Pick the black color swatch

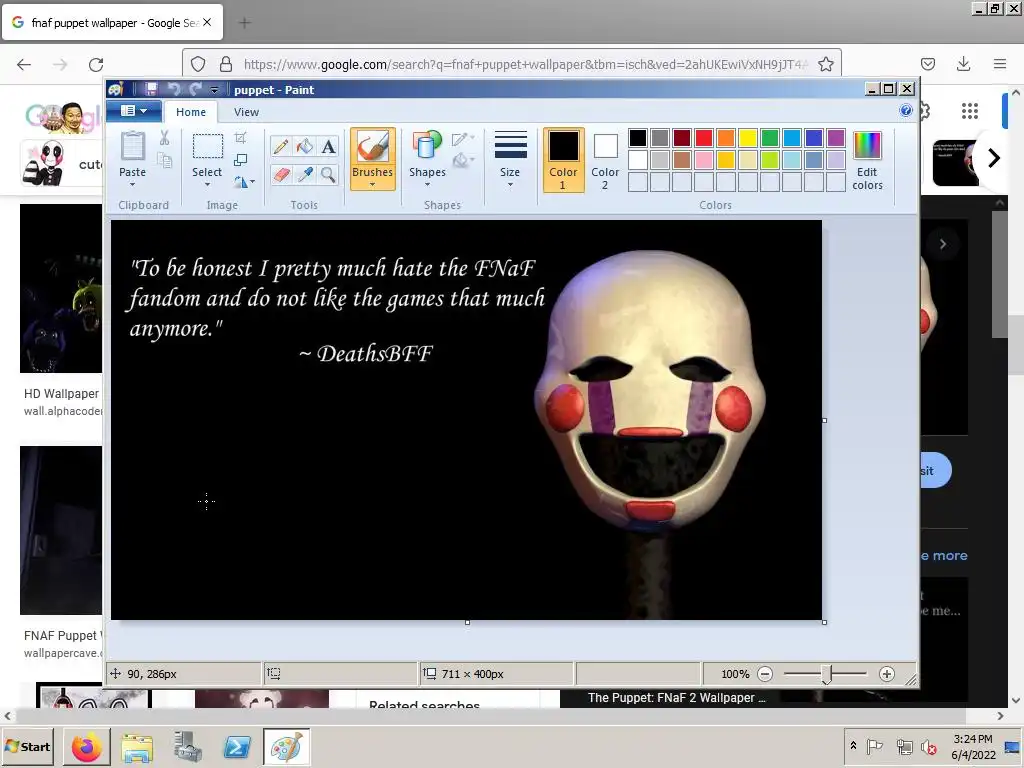[x=638, y=138]
